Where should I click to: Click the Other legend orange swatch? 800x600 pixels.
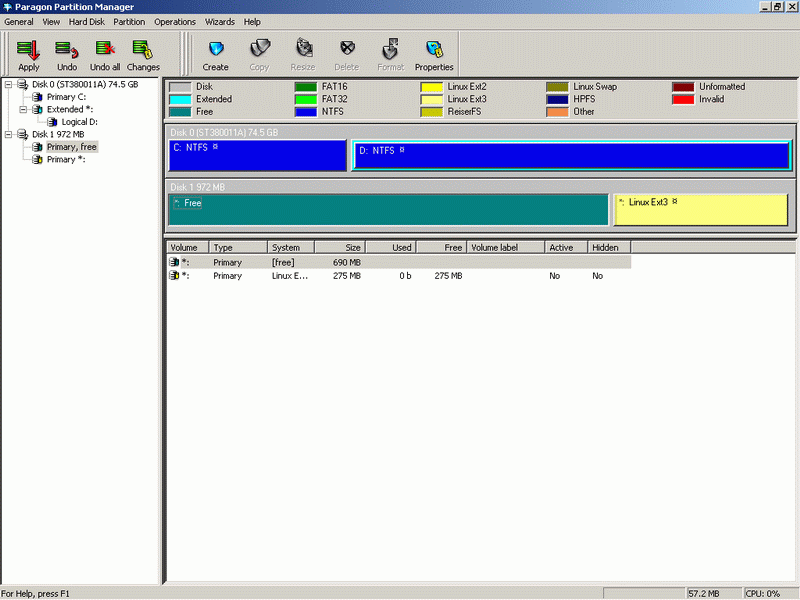[557, 112]
